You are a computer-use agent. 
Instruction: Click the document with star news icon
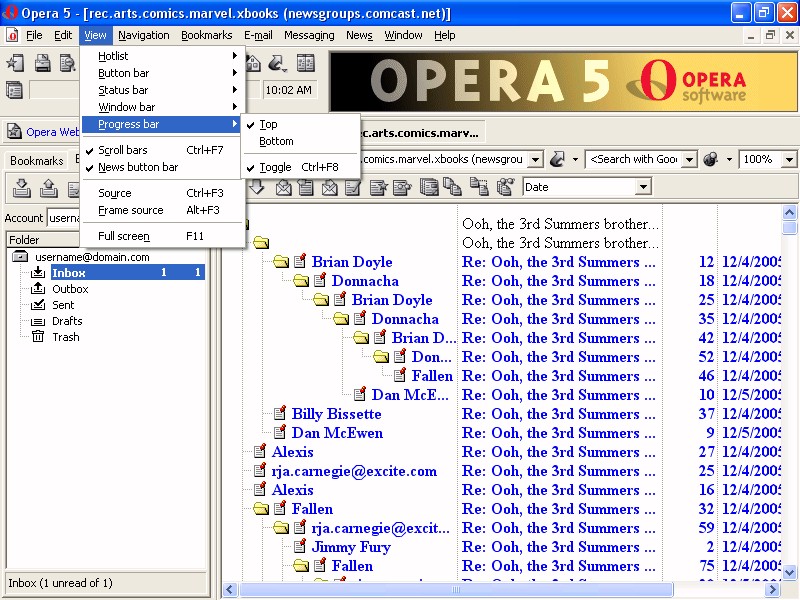[x=378, y=187]
